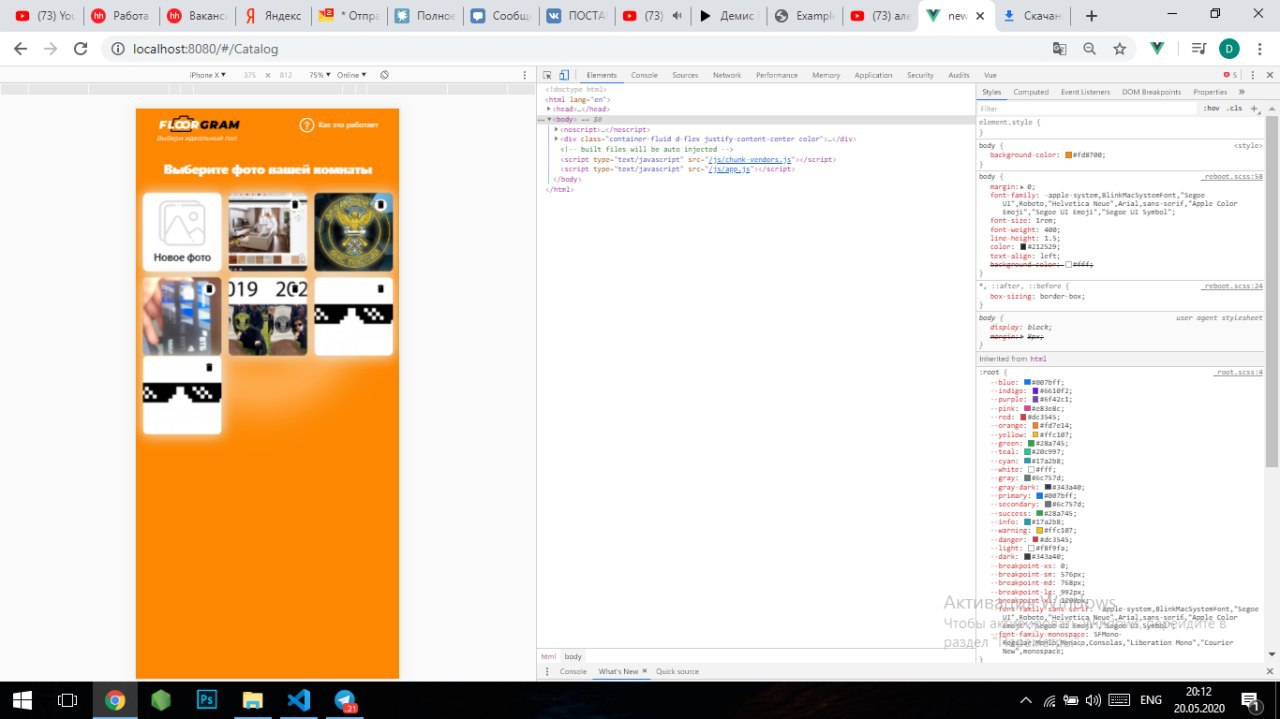
Task: Delete the gold eagle emblem photo
Action: tap(381, 204)
